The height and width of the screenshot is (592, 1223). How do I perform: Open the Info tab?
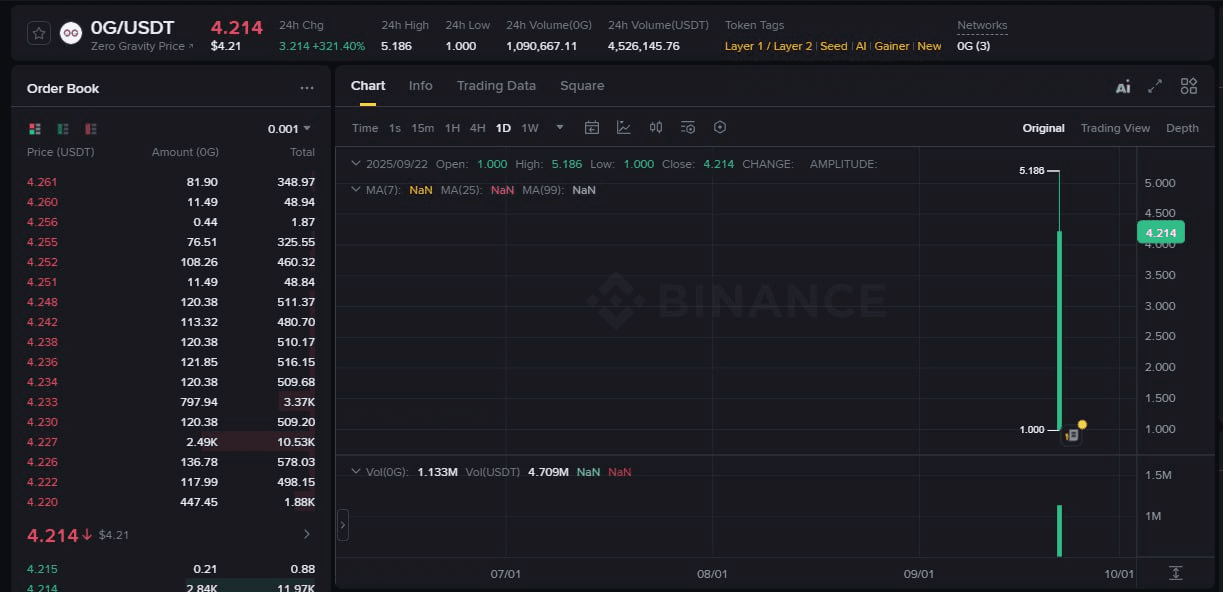pyautogui.click(x=421, y=86)
